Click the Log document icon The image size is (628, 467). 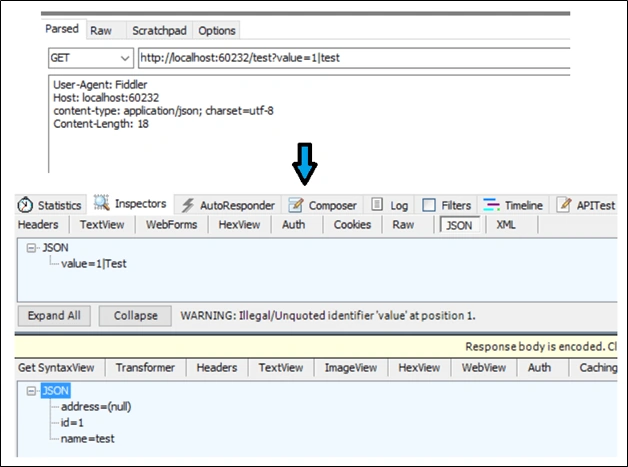tap(376, 204)
